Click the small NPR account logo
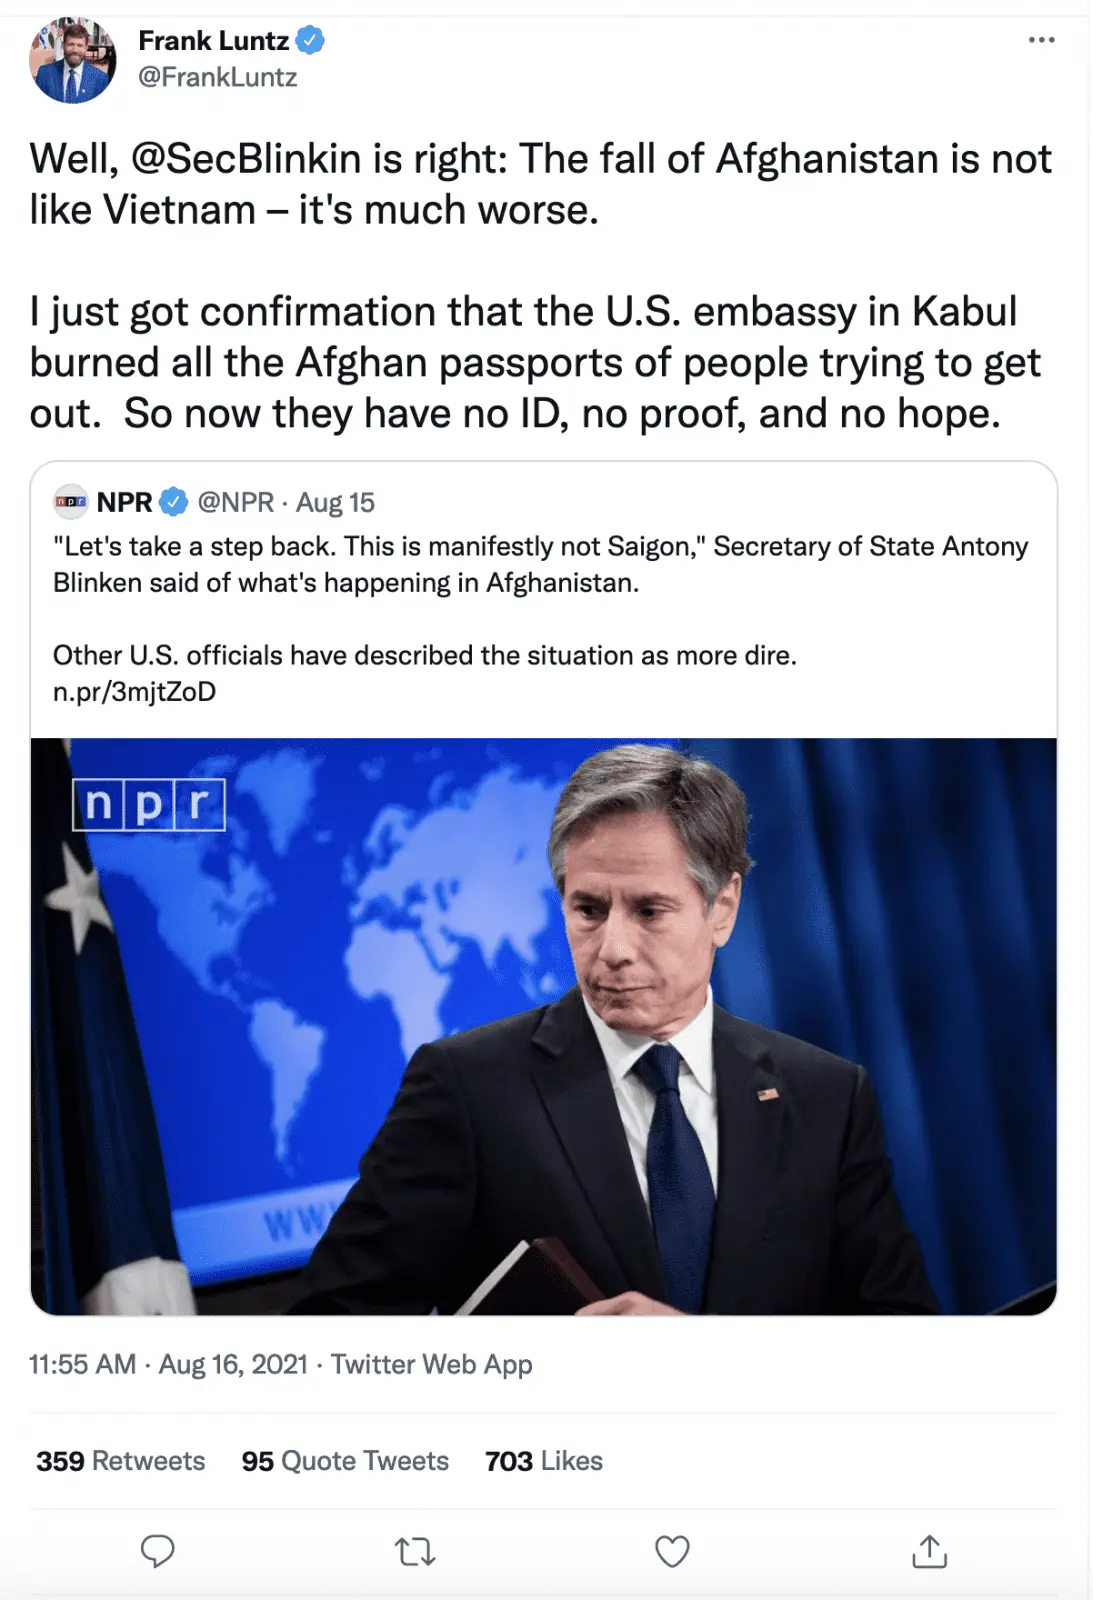 70,502
